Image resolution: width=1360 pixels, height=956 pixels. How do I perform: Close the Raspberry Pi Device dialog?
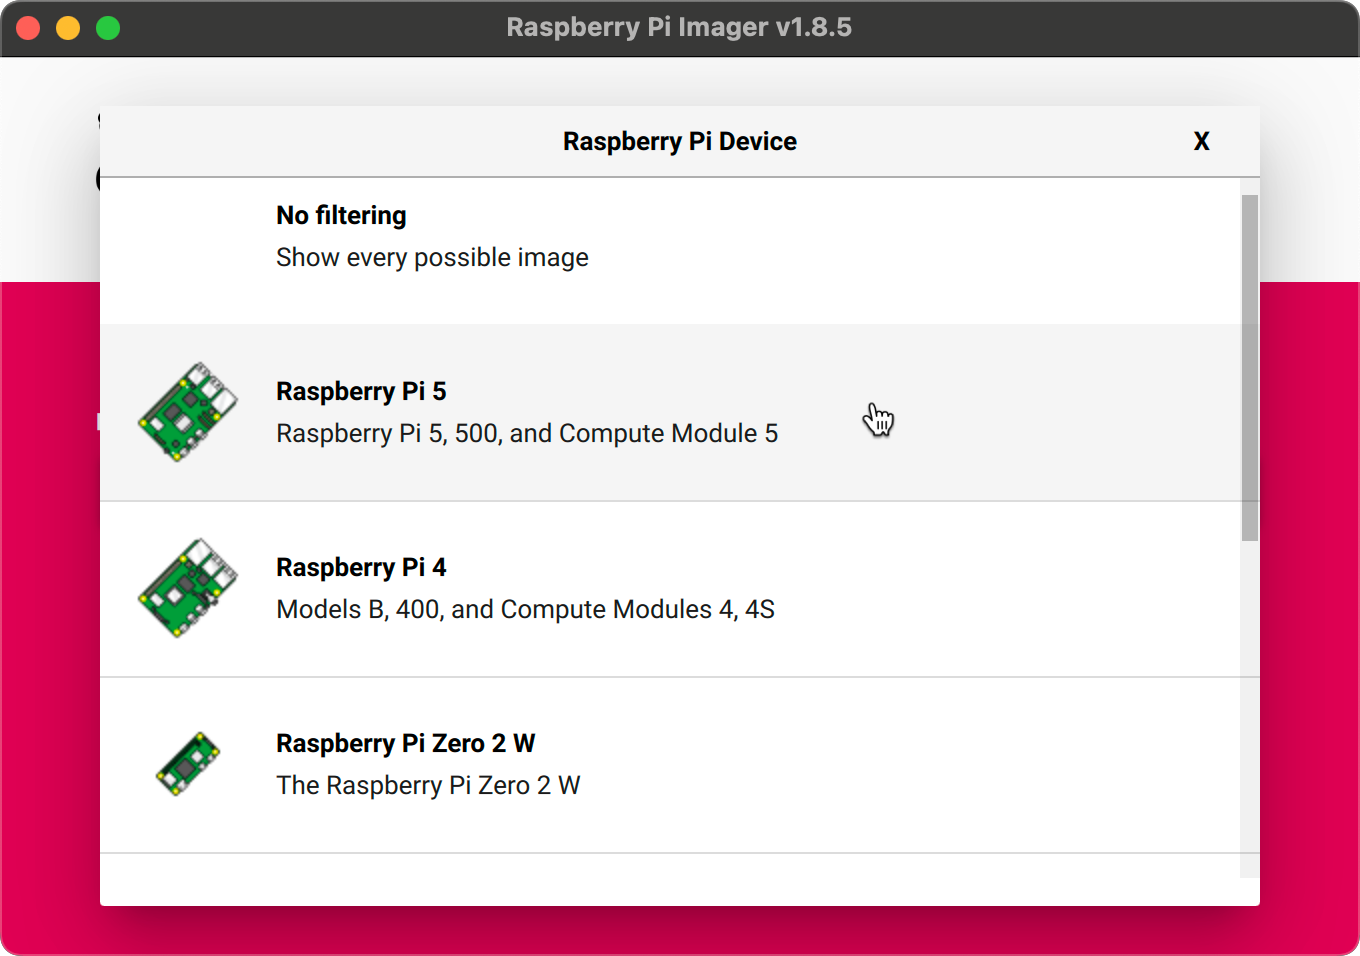tap(1201, 141)
